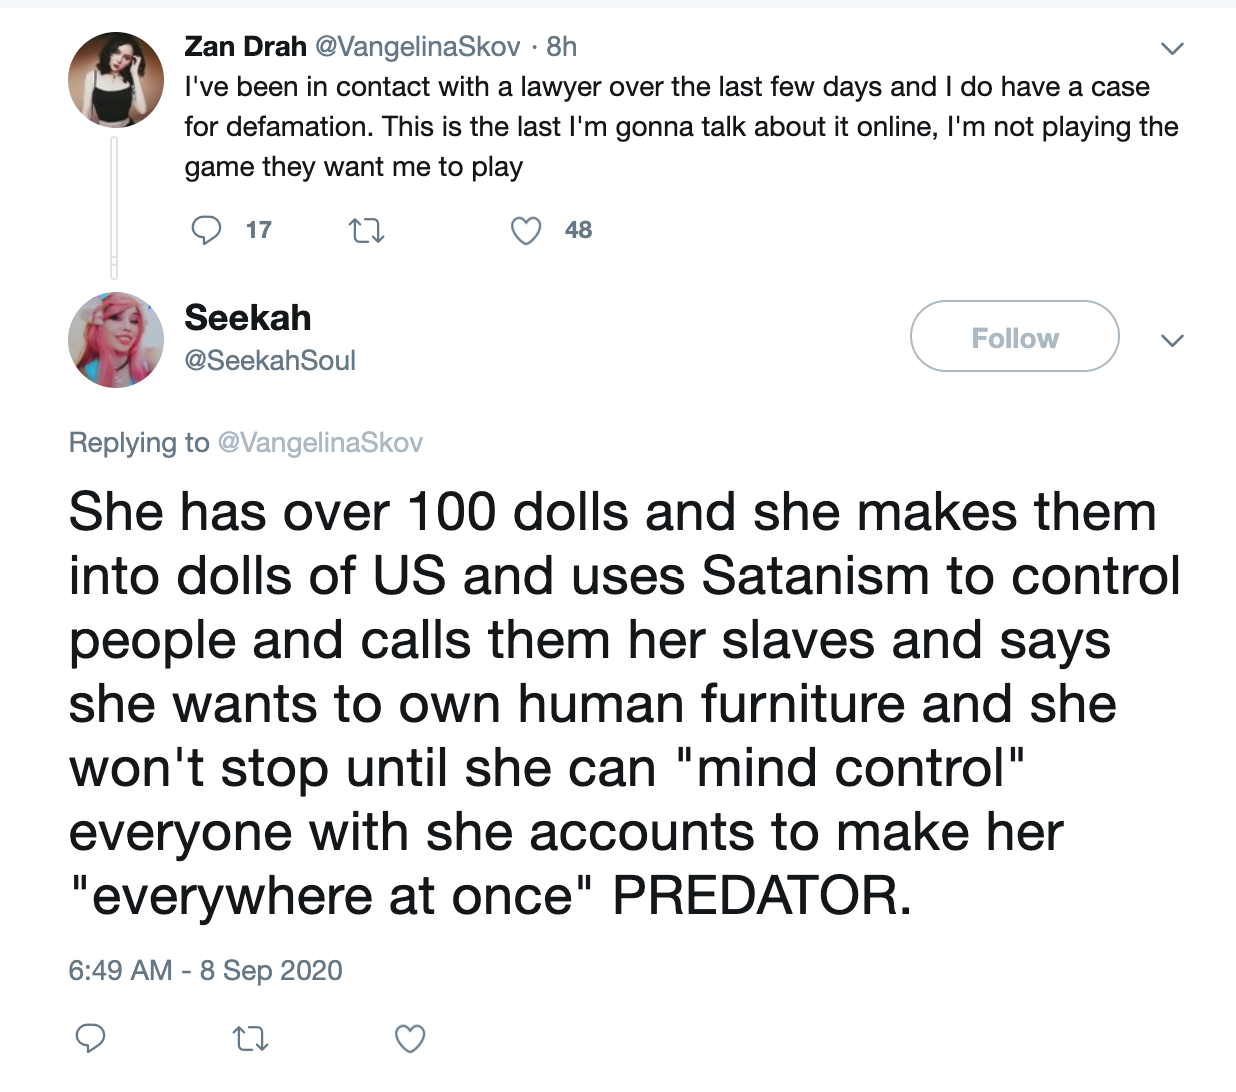Visit the @SeekahSoul handle
The height and width of the screenshot is (1092, 1236).
(270, 360)
